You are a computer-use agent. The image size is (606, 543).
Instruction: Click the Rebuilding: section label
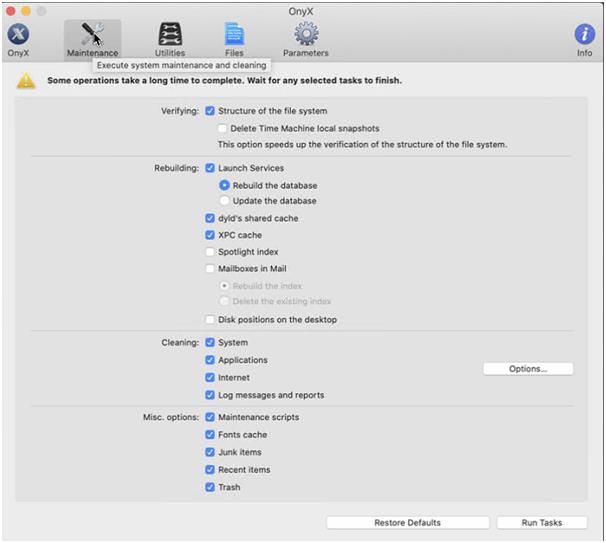pos(176,168)
